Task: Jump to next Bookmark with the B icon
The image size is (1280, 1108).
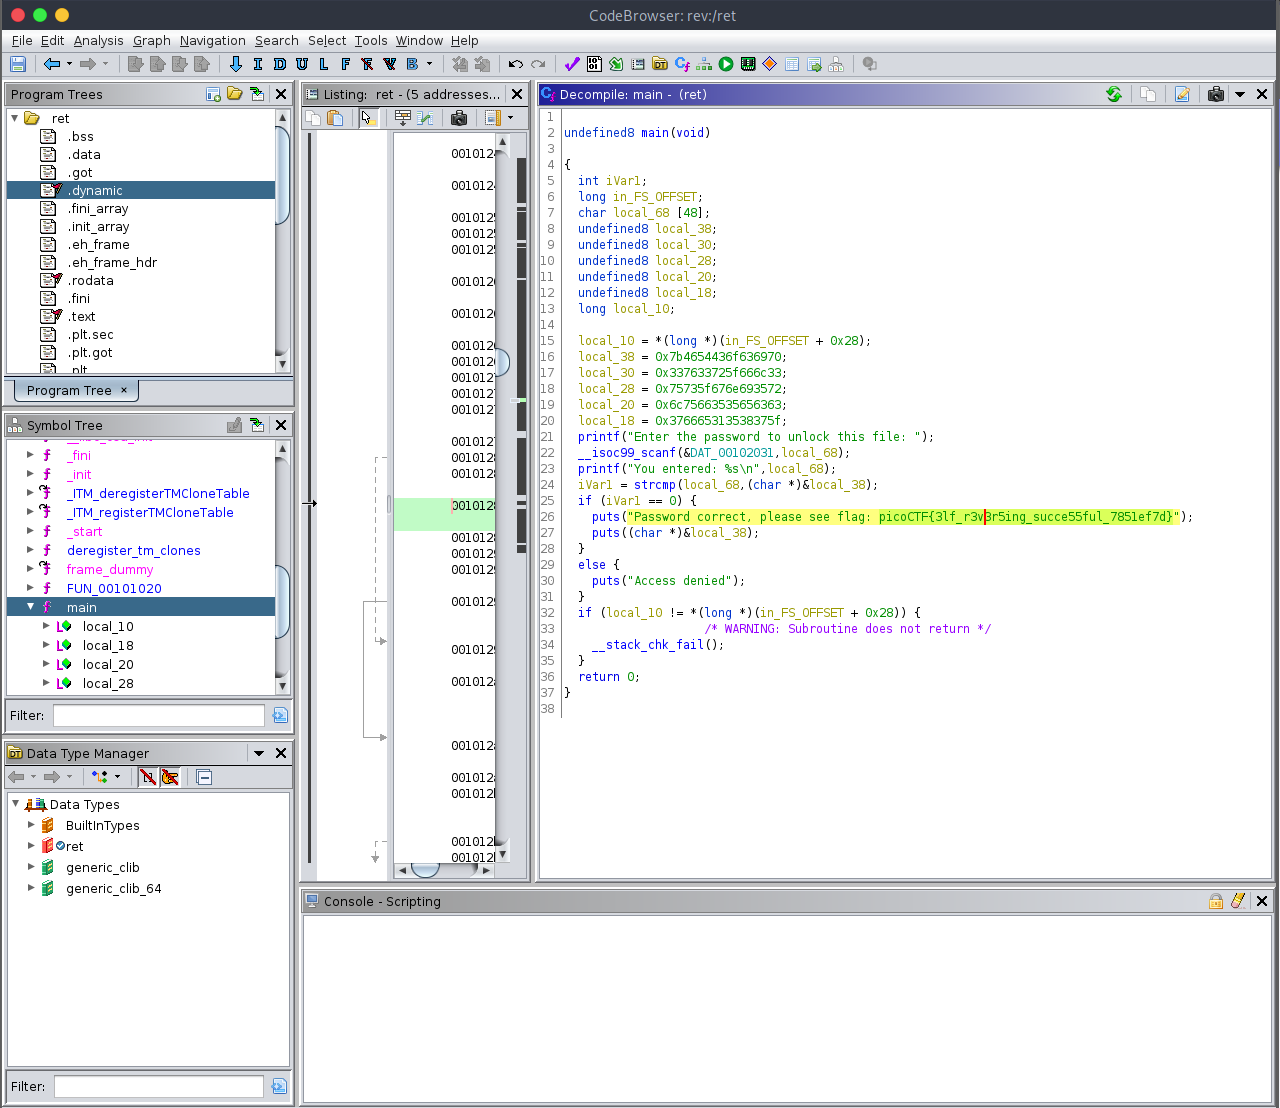Action: pyautogui.click(x=412, y=64)
